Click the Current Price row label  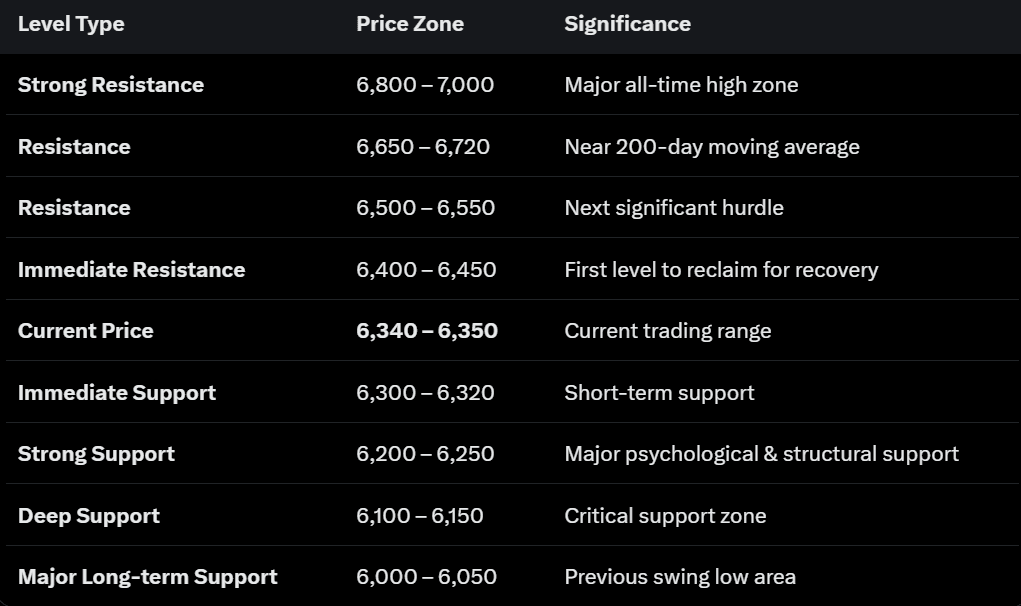click(86, 331)
